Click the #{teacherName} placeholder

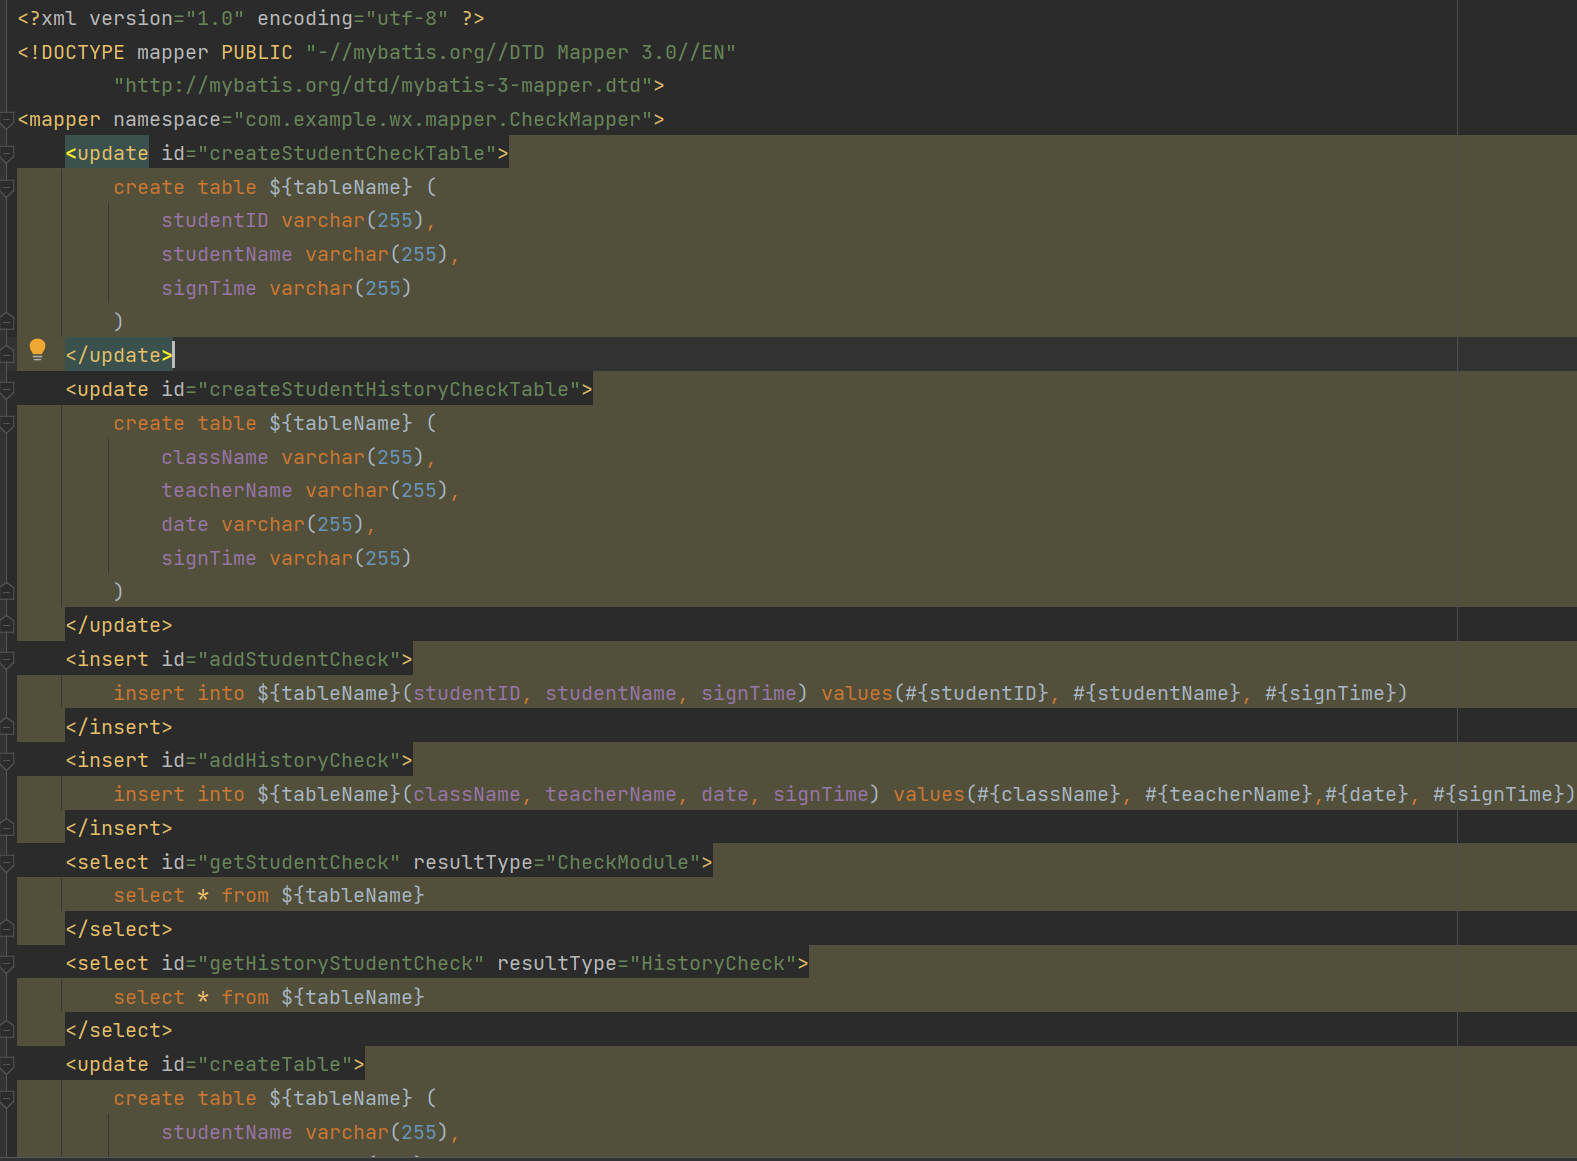coord(1229,795)
